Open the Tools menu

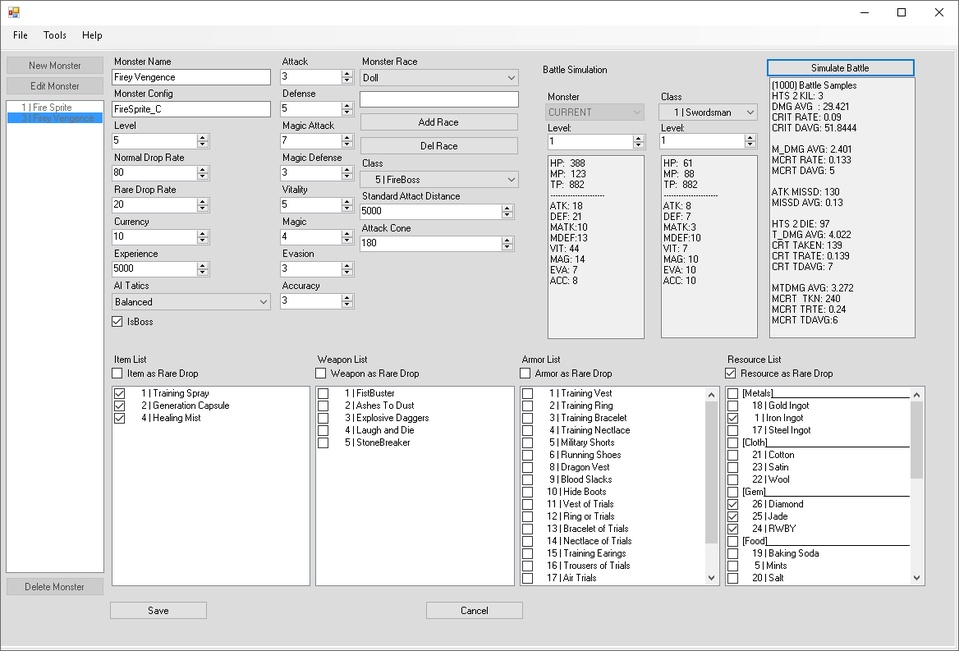click(x=54, y=35)
